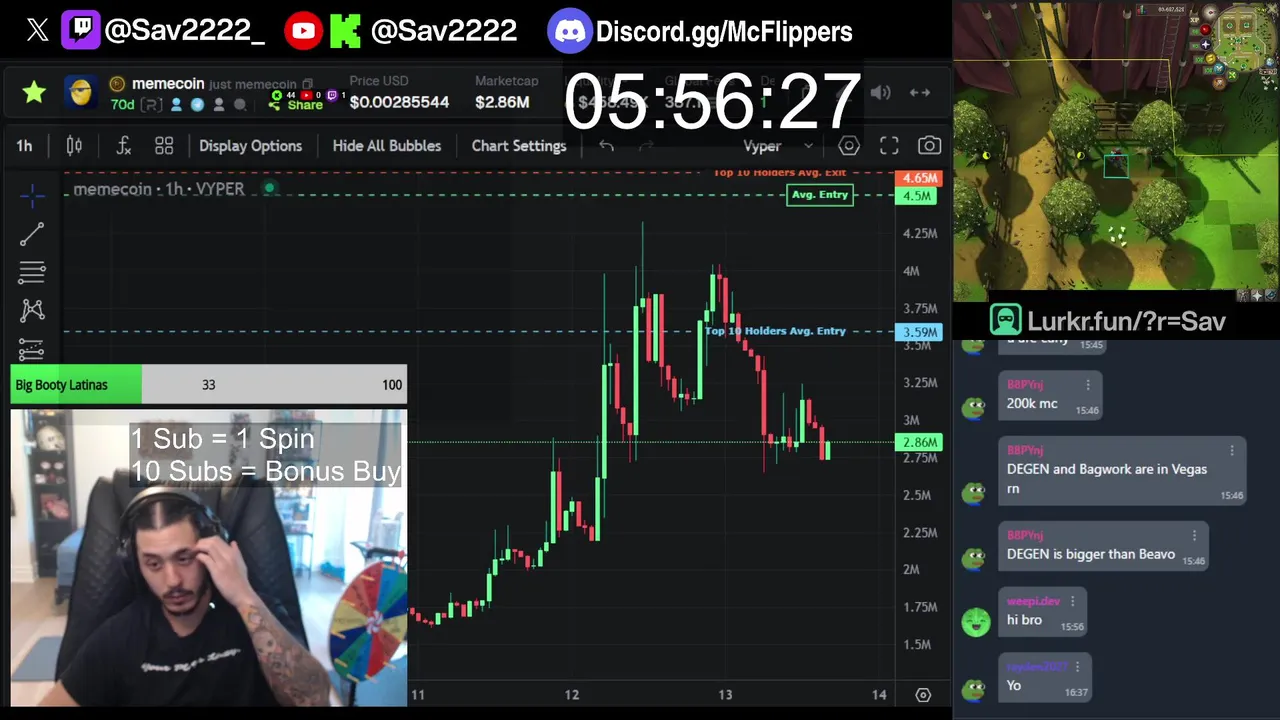Image resolution: width=1280 pixels, height=720 pixels.
Task: Open the chart layout grid selector
Action: (x=164, y=146)
